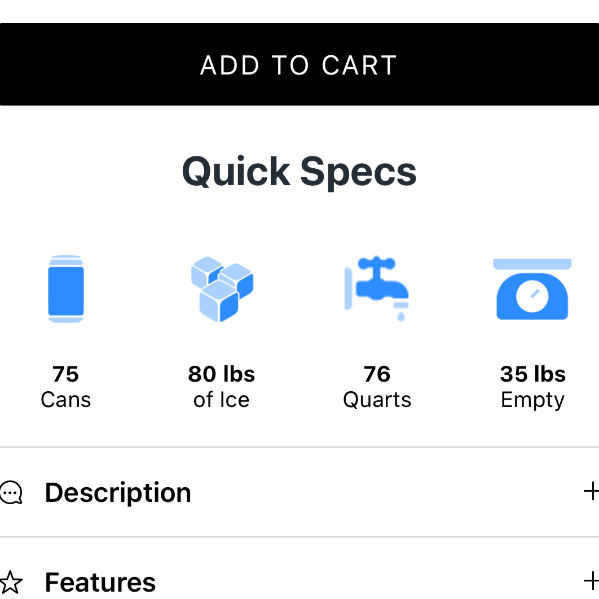Click the word Cans under can icon
The width and height of the screenshot is (599, 599).
pos(66,400)
